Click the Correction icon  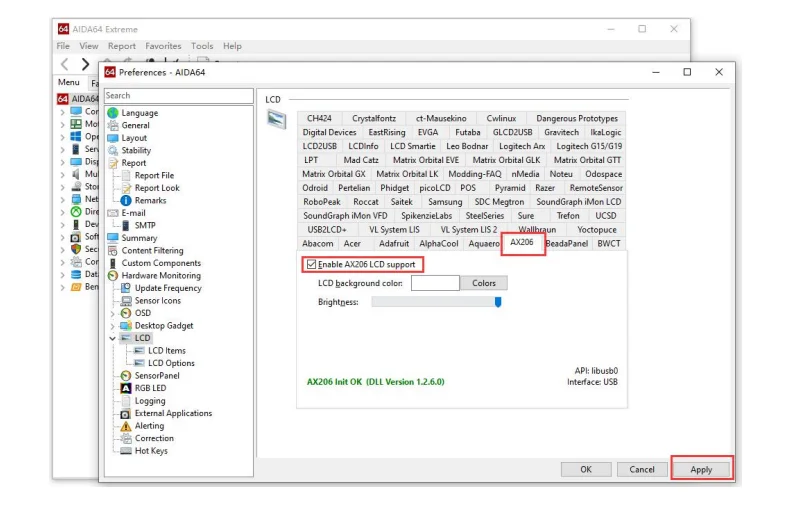(x=126, y=438)
